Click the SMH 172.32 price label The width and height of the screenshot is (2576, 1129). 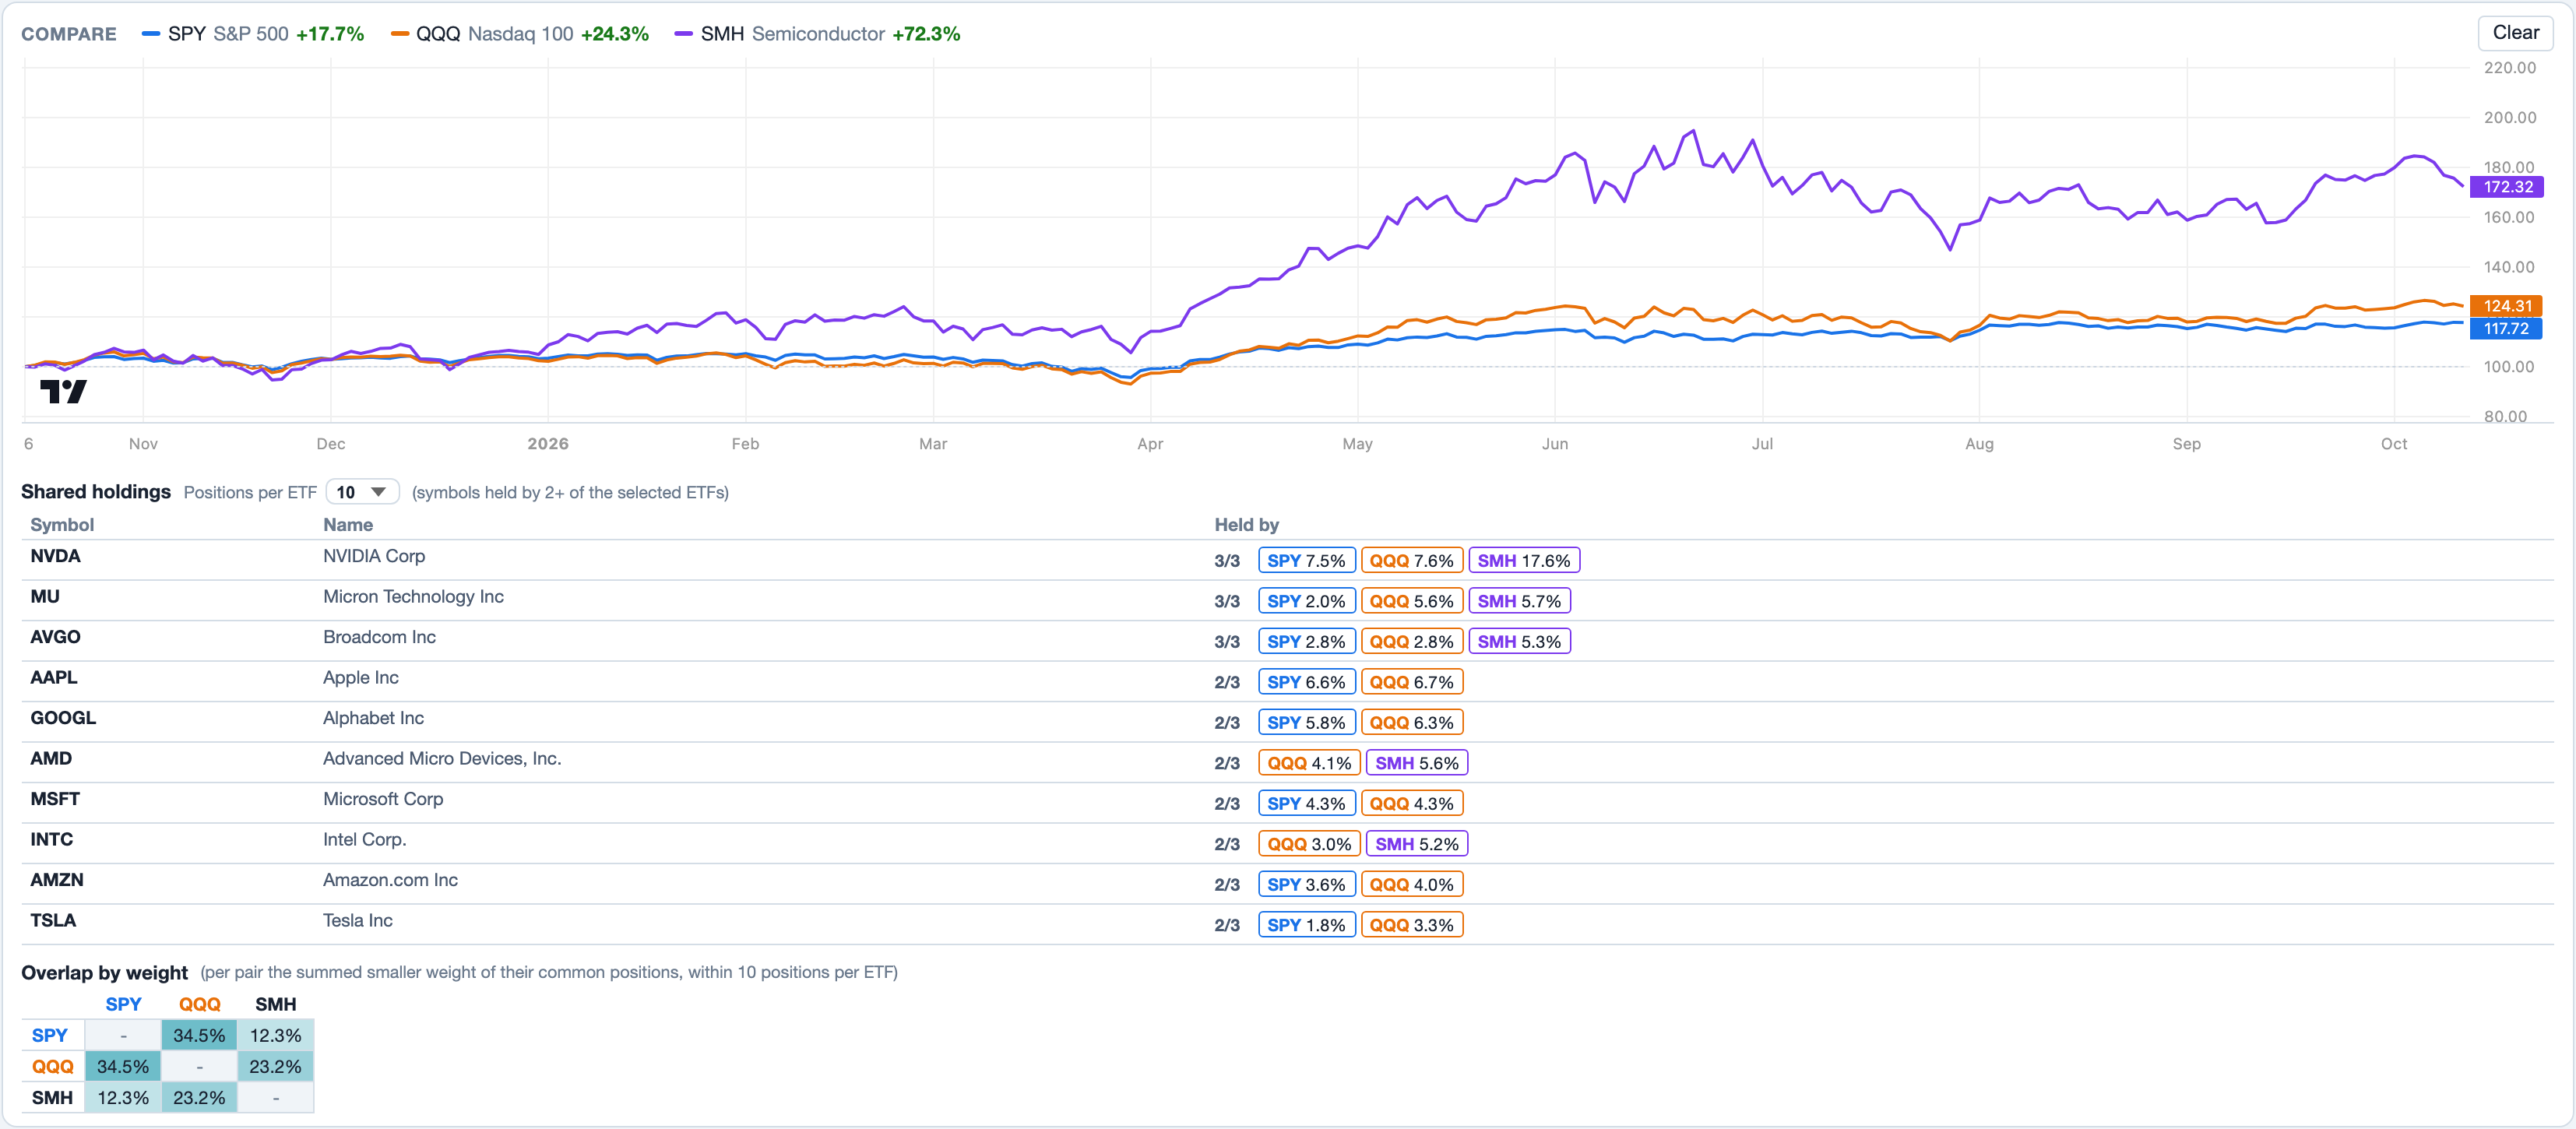[x=2507, y=187]
